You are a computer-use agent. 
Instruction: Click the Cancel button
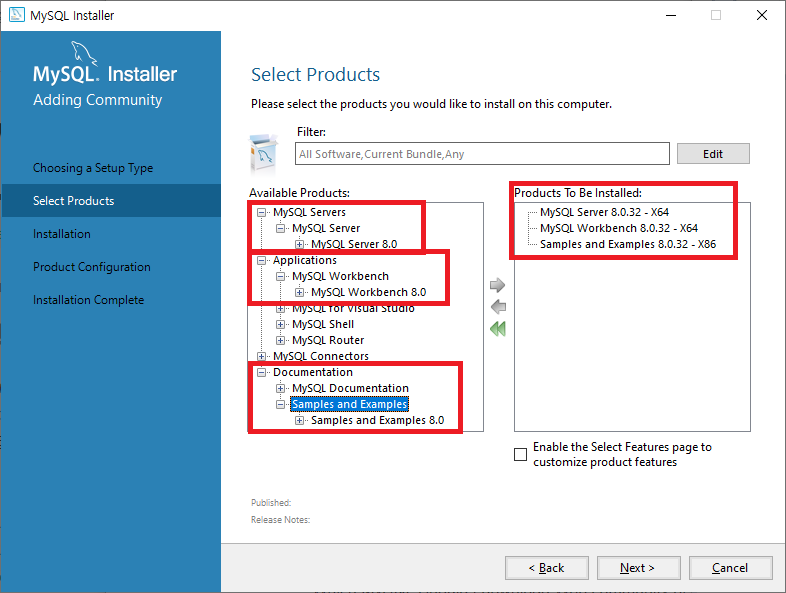730,568
